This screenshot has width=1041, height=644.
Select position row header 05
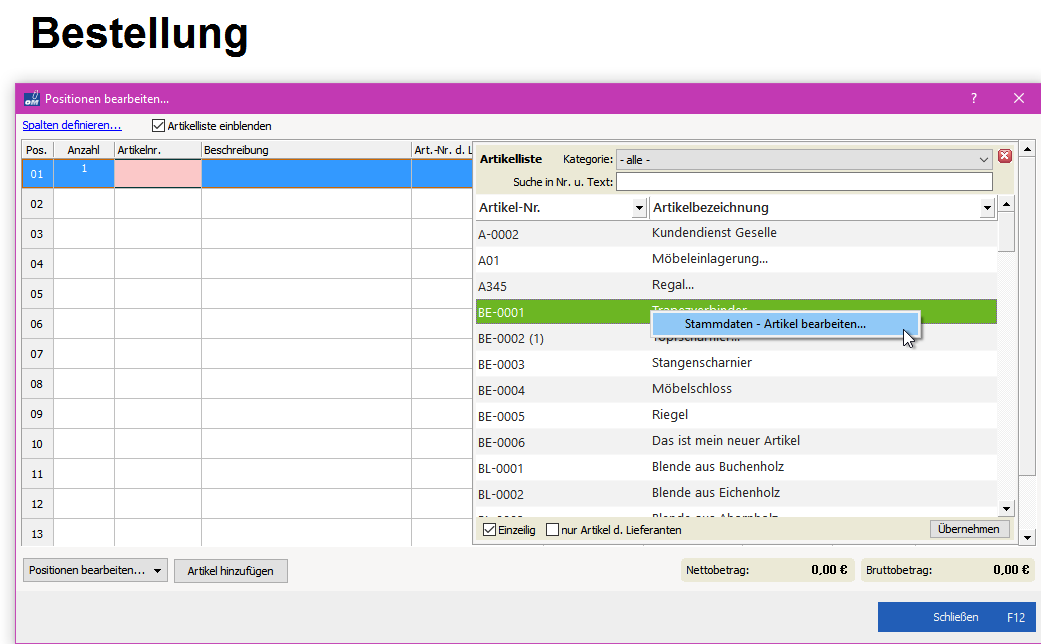tap(37, 293)
